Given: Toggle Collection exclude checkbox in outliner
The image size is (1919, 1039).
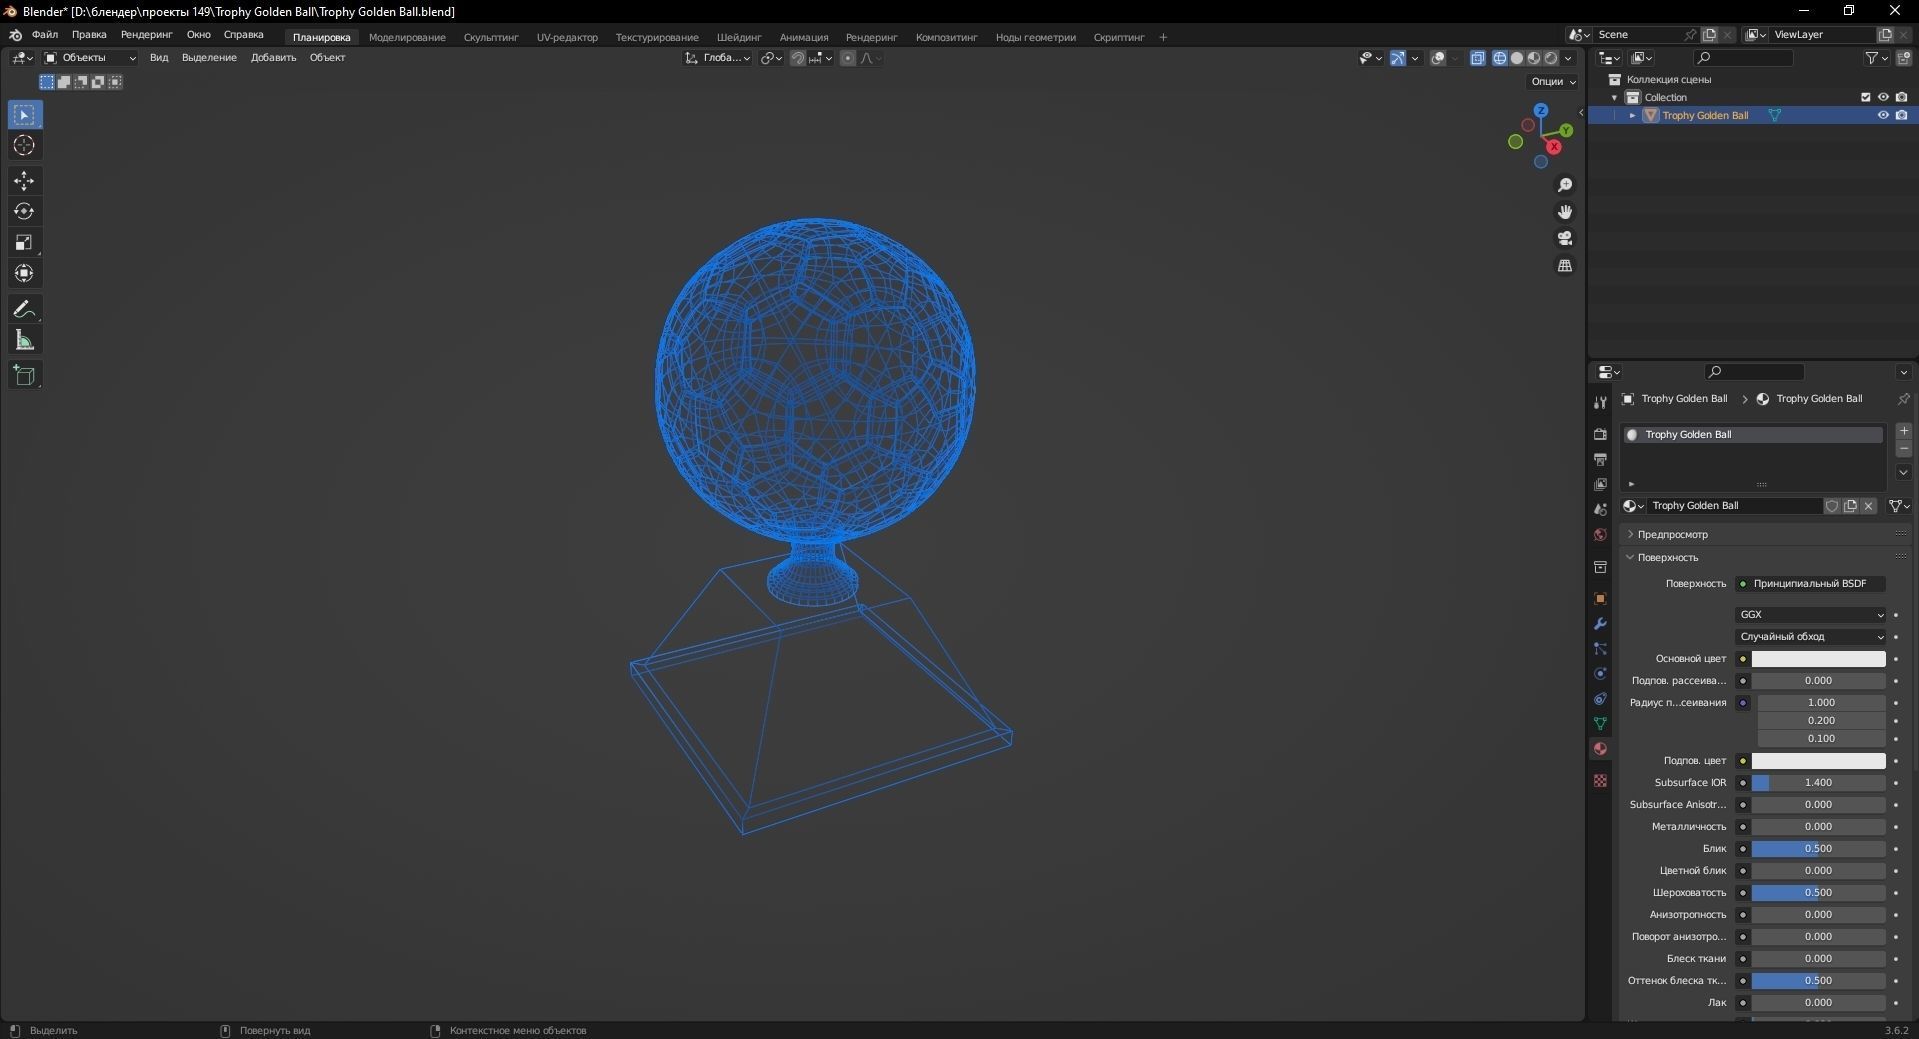Looking at the screenshot, I should (1865, 97).
